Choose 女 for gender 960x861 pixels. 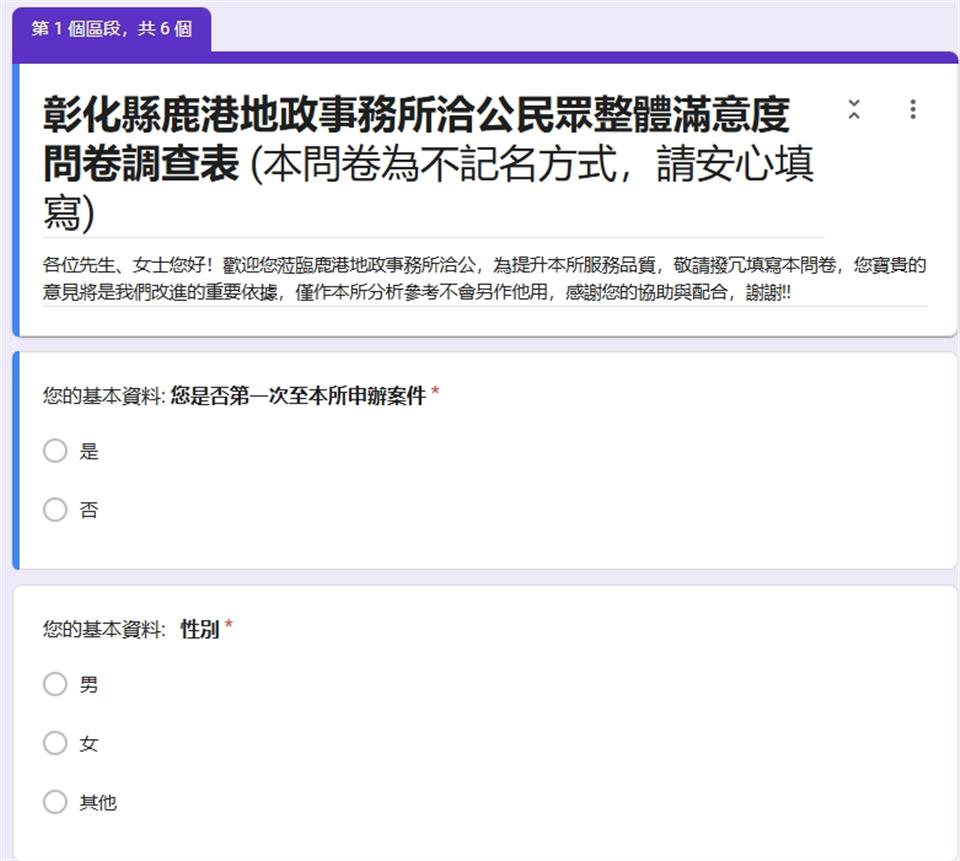55,743
